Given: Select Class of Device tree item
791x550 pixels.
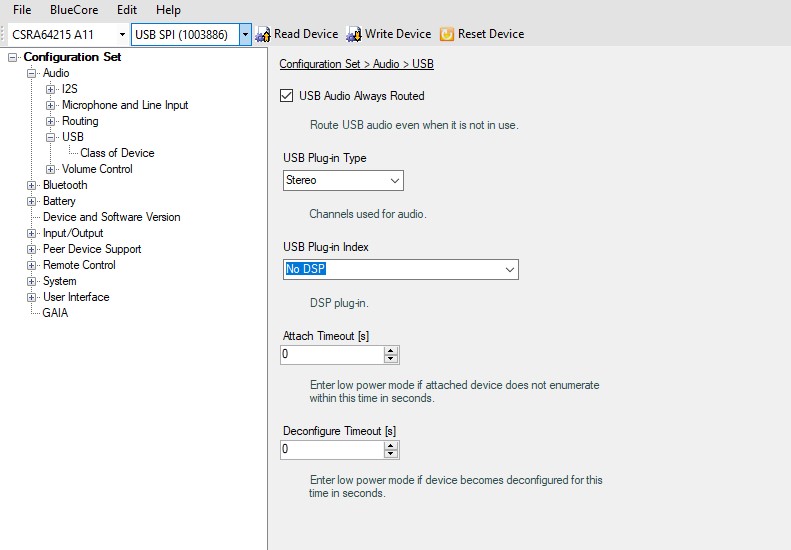Looking at the screenshot, I should tap(117, 153).
